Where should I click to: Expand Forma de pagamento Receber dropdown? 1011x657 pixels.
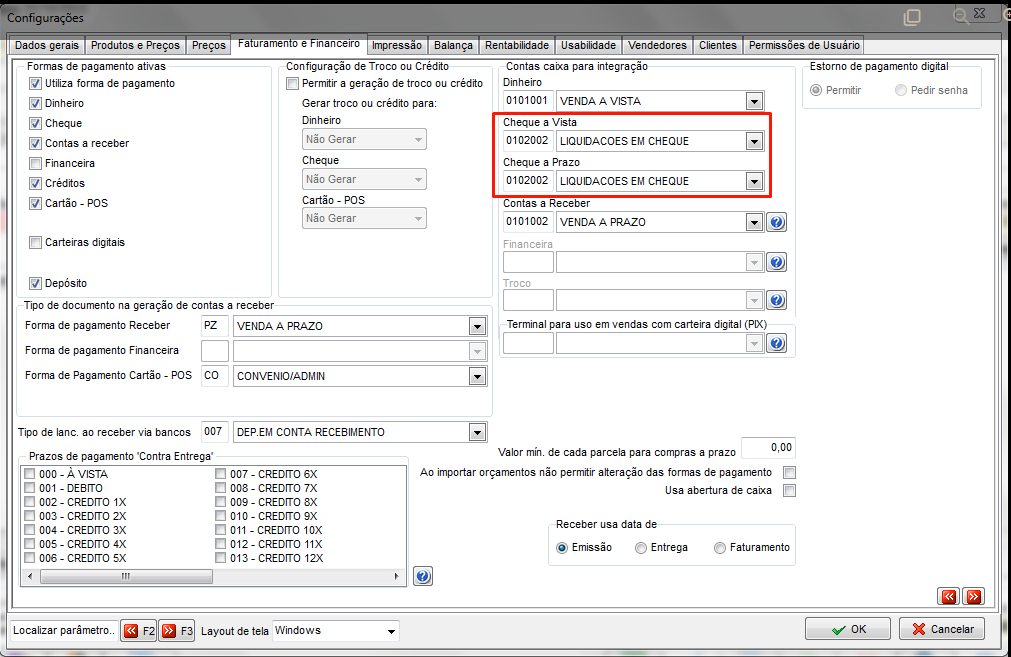point(477,326)
